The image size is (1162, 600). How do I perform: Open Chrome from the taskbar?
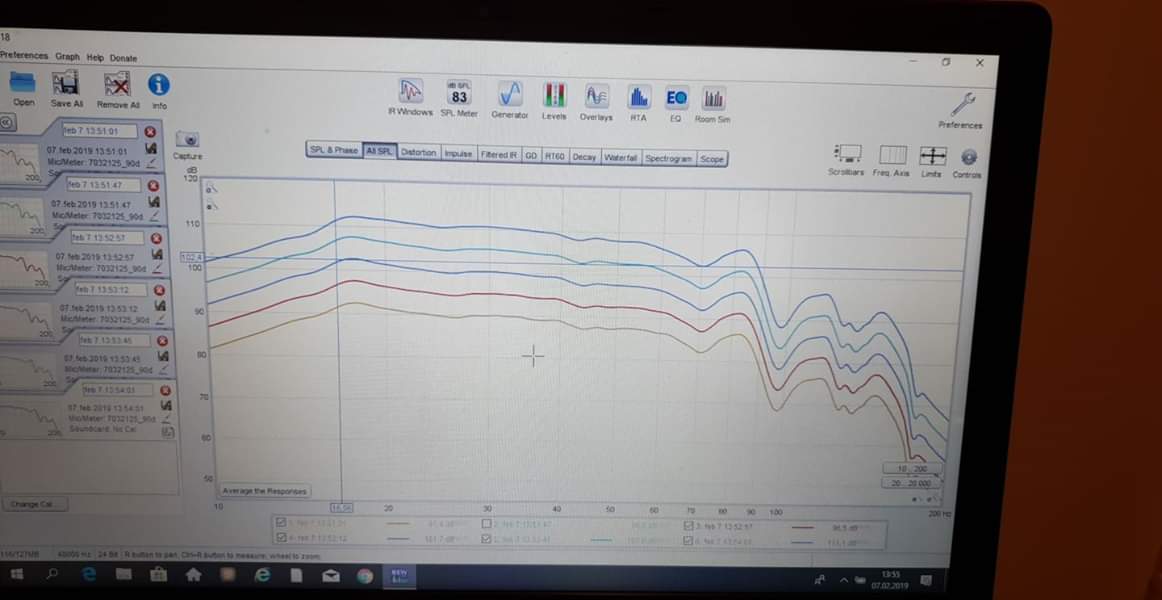click(365, 576)
